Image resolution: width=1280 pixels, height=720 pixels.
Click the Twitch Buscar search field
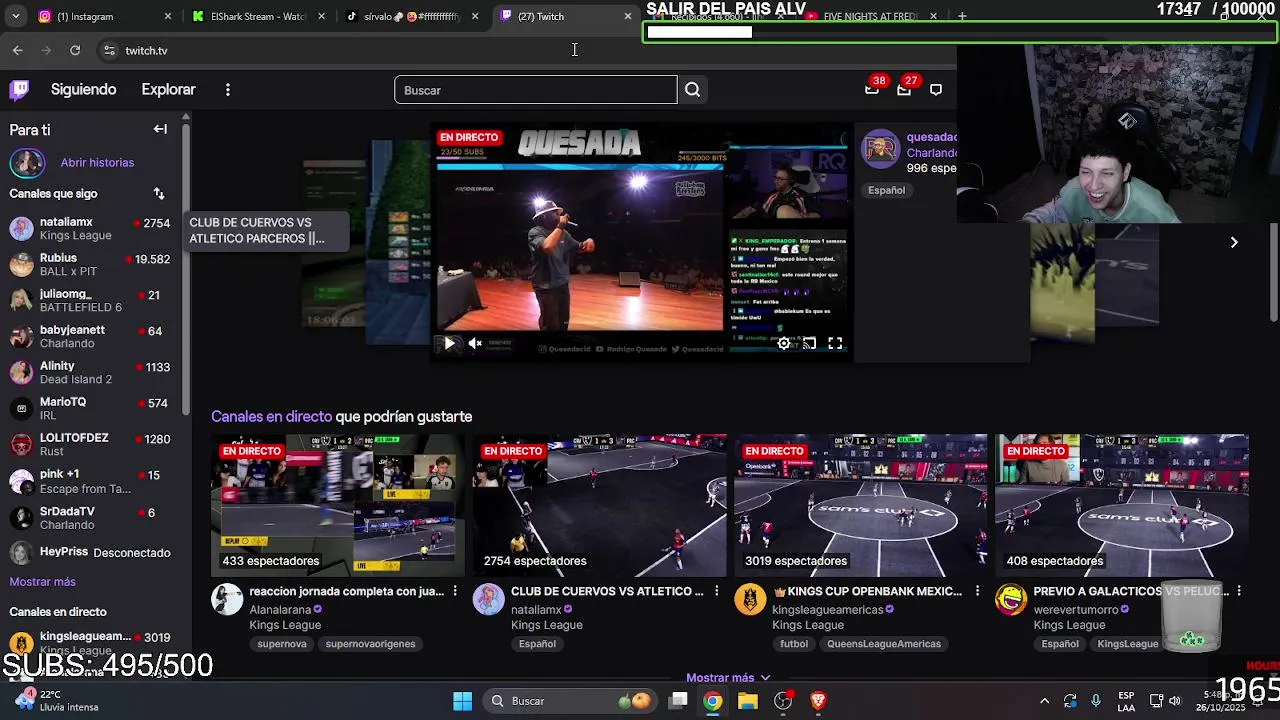tap(535, 90)
